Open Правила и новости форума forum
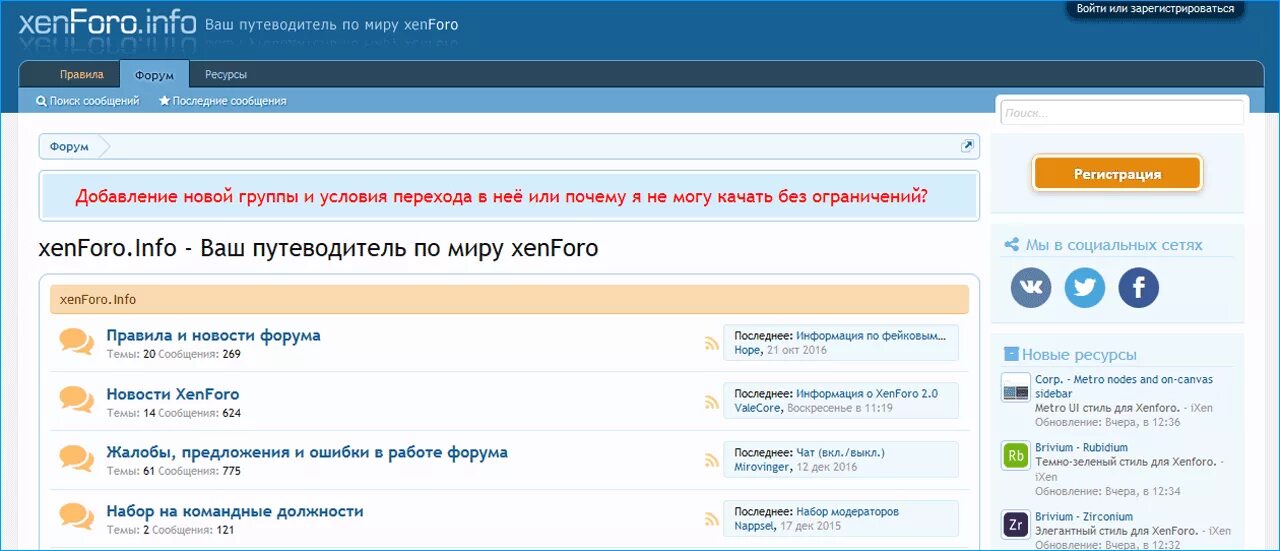Image resolution: width=1280 pixels, height=551 pixels. coord(214,336)
